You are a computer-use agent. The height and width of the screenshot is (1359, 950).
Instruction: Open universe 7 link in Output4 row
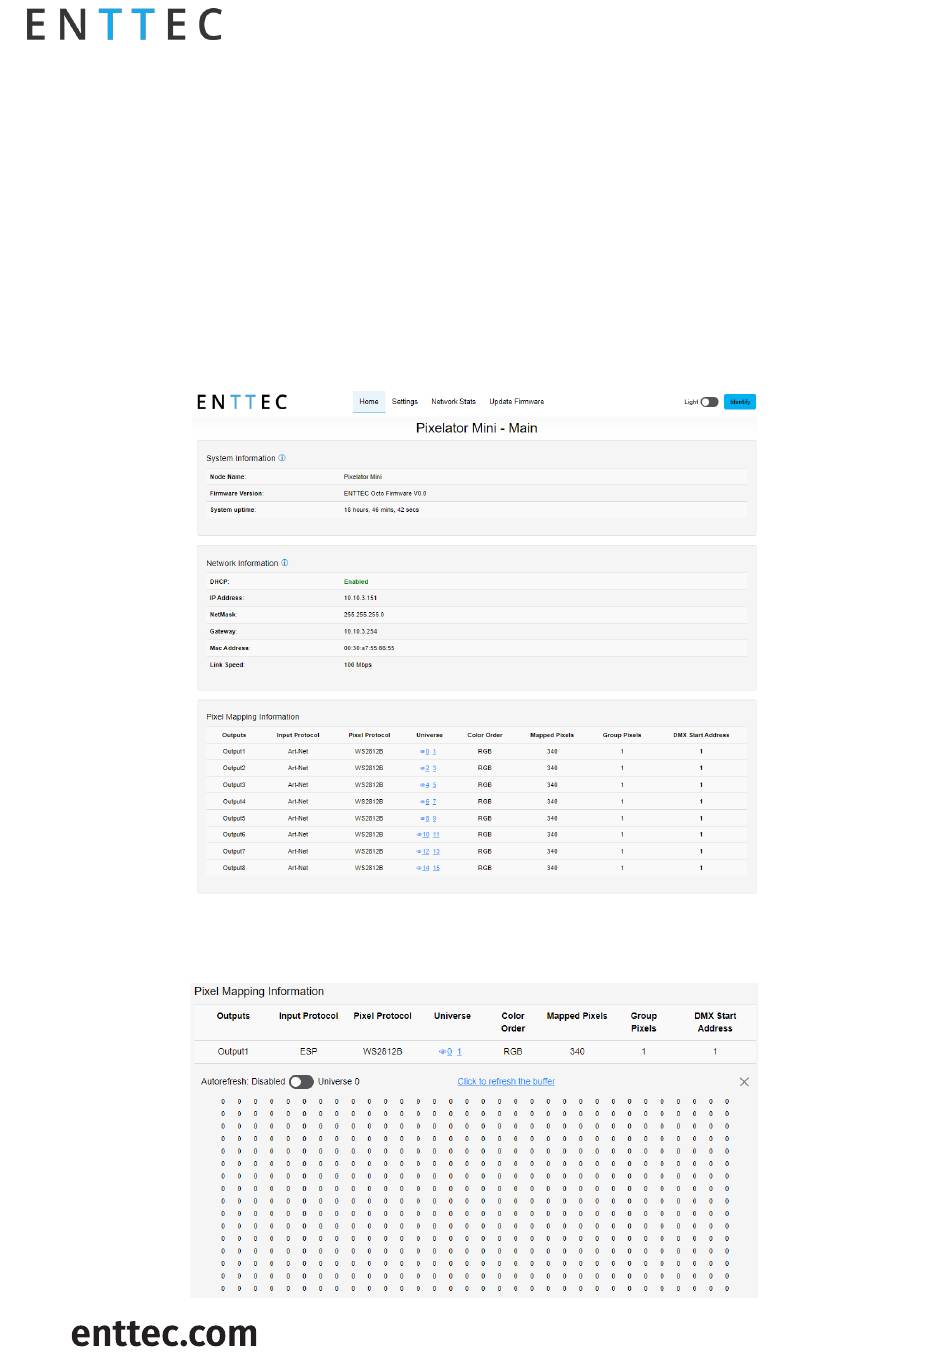click(434, 801)
